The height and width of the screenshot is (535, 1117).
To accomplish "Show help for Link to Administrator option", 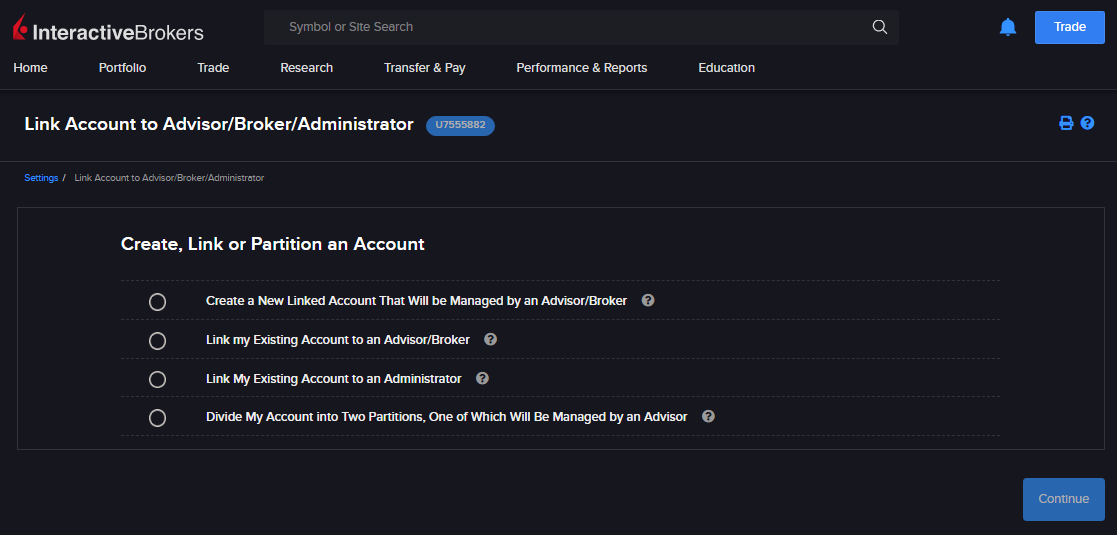I will [x=482, y=378].
